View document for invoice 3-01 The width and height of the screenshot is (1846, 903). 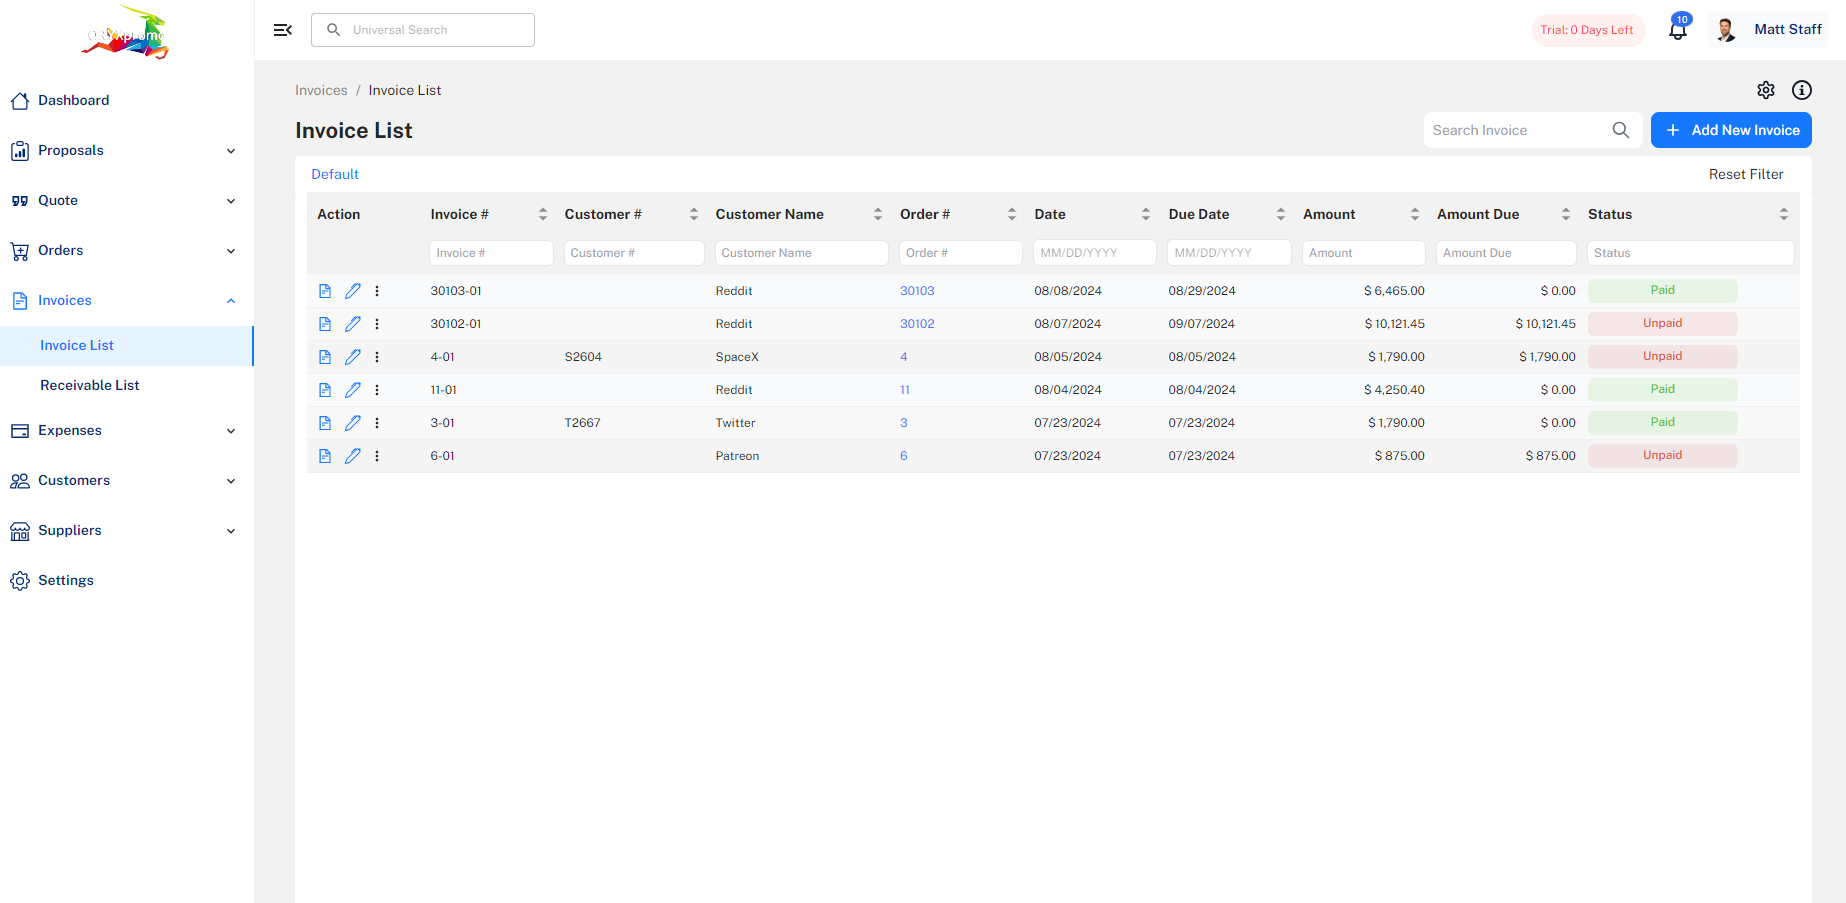[x=325, y=423]
